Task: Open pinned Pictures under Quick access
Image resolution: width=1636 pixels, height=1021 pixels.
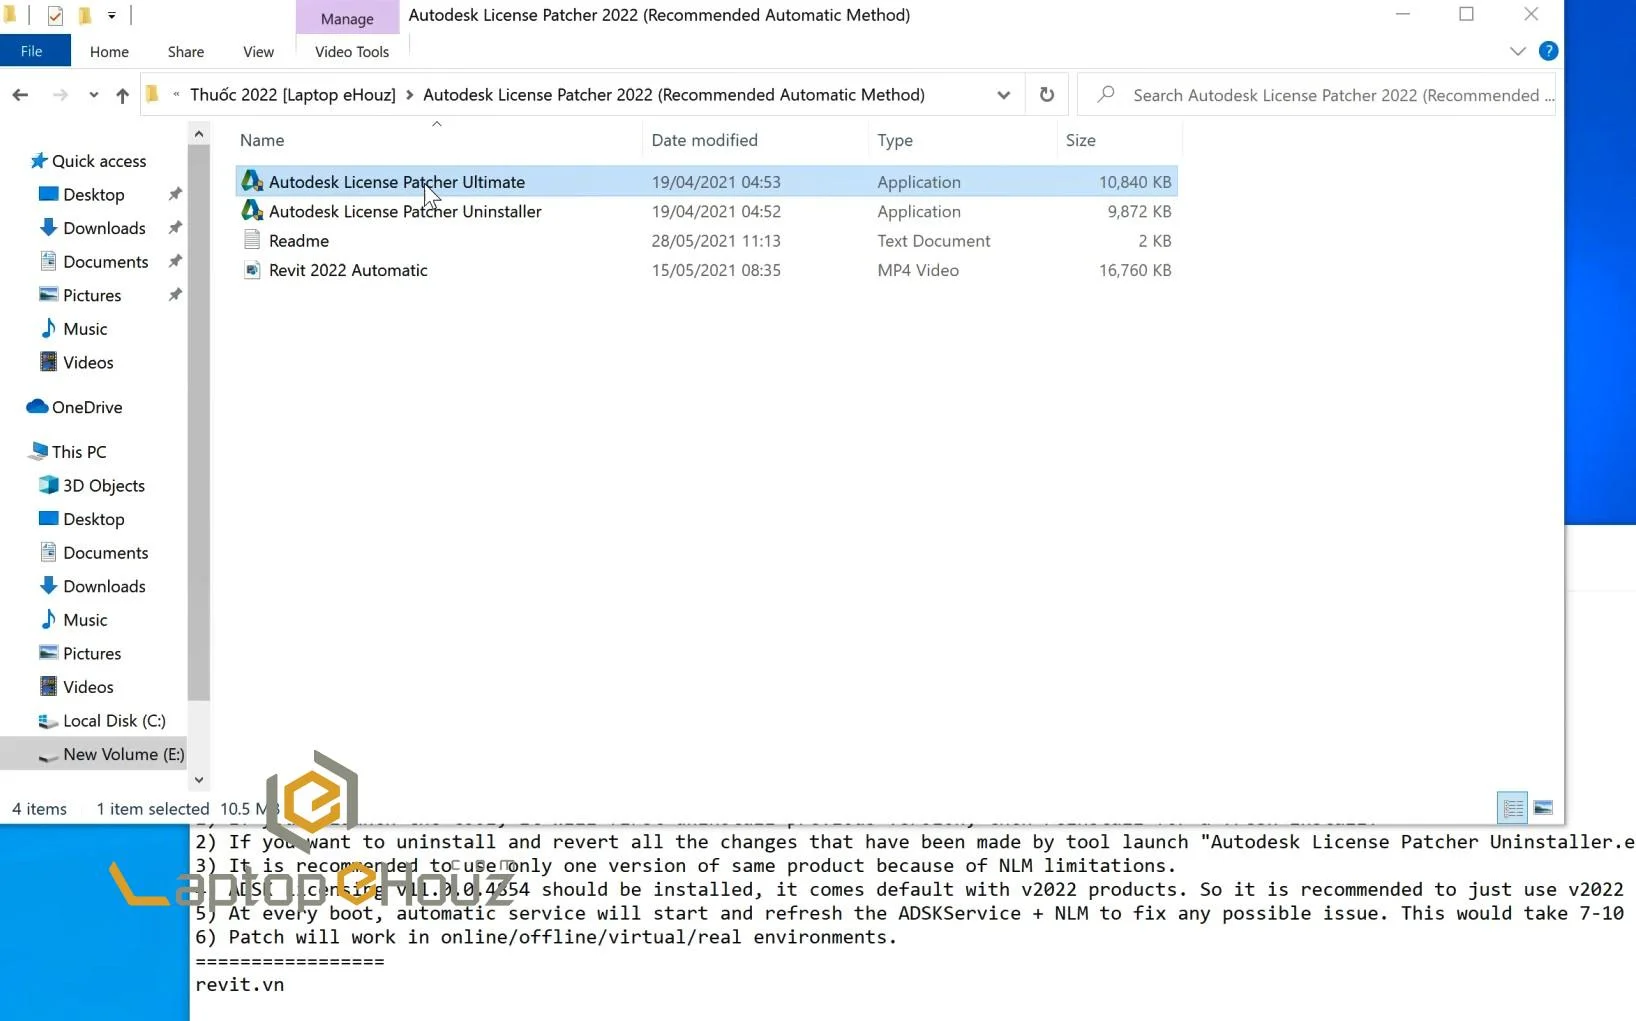Action: [x=91, y=295]
